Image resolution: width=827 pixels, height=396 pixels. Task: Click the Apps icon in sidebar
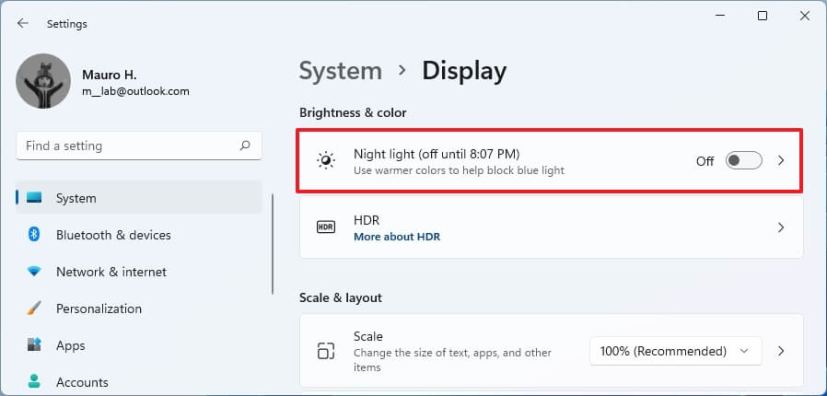(x=34, y=345)
